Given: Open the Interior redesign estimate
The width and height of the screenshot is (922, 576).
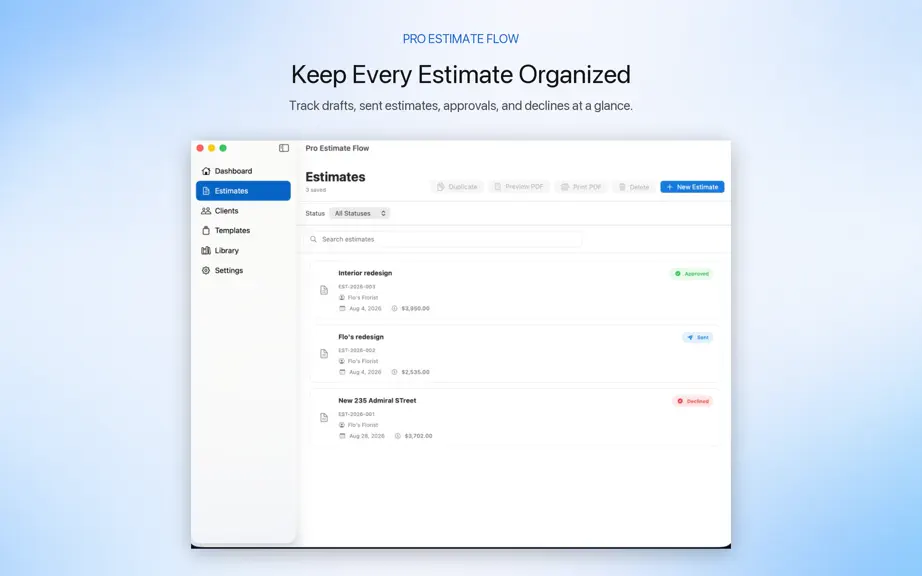Looking at the screenshot, I should coord(515,291).
